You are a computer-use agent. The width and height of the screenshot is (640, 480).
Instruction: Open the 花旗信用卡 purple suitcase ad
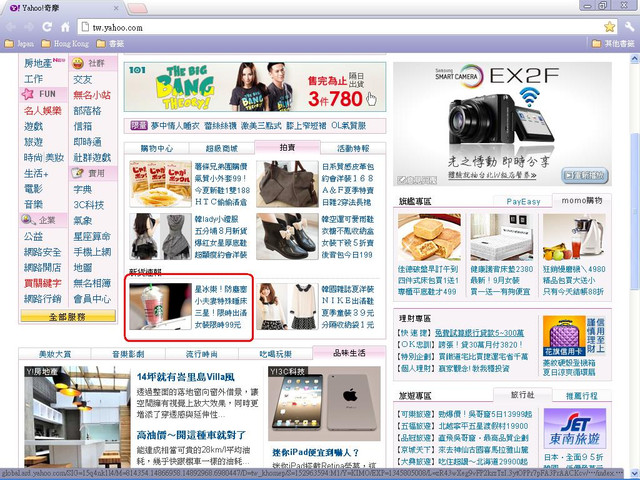[564, 336]
